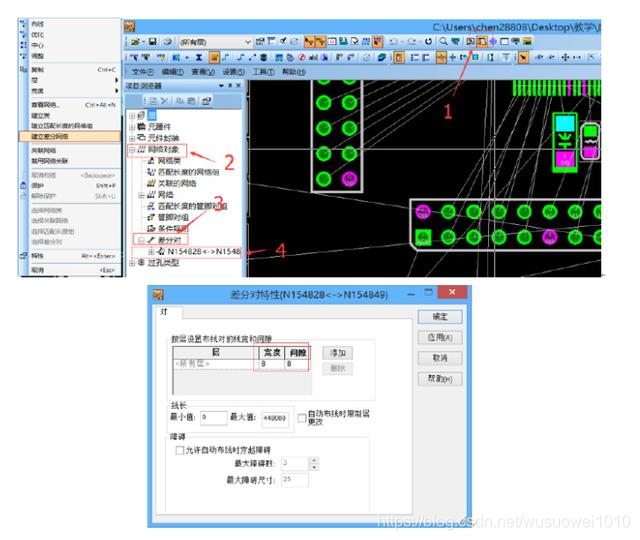This screenshot has height=540, width=640.
Task: Click the highlighted orange route tool icon
Action: [214, 58]
